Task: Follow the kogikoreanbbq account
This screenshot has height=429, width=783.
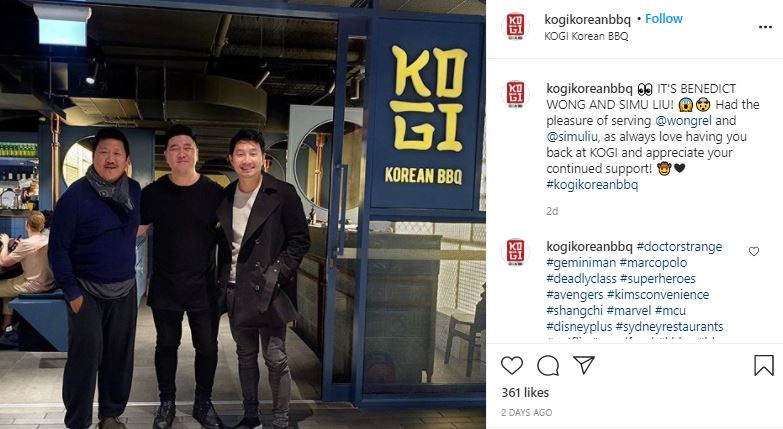Action: tap(664, 19)
